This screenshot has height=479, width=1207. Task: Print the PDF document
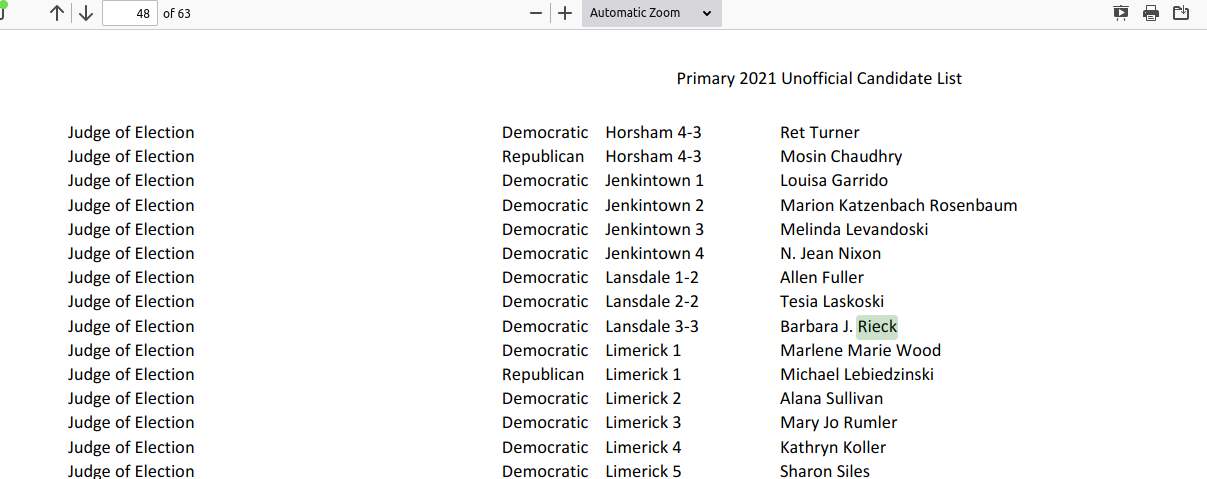[1151, 13]
